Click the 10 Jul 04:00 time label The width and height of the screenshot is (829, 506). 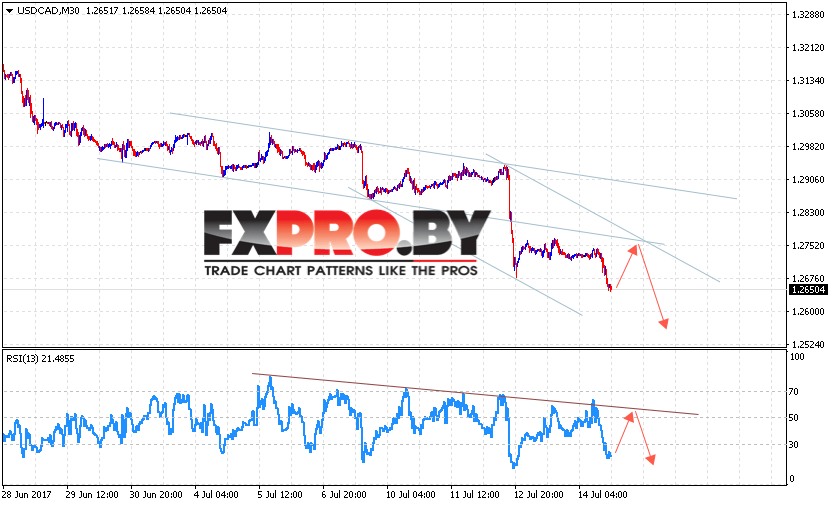click(411, 495)
